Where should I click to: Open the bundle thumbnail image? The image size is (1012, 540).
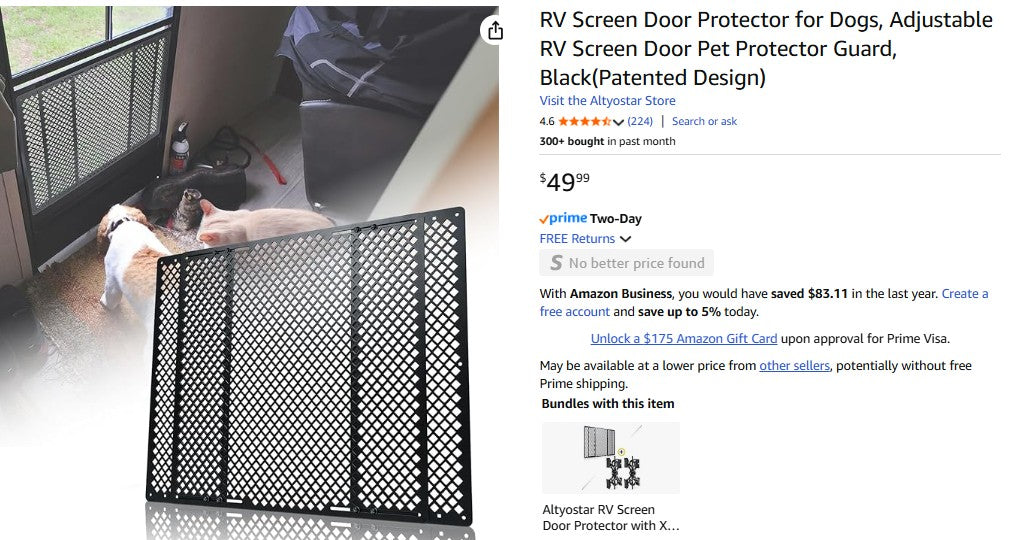pyautogui.click(x=611, y=458)
